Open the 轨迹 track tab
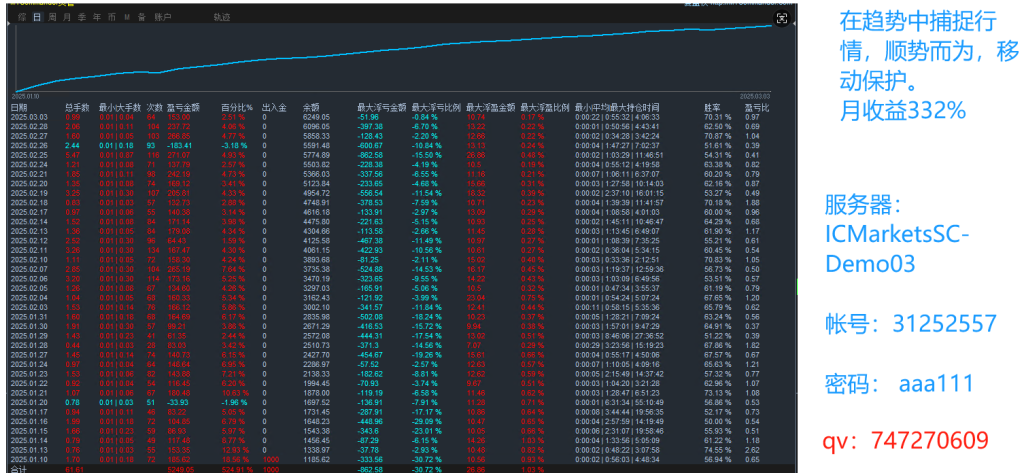 coord(221,18)
